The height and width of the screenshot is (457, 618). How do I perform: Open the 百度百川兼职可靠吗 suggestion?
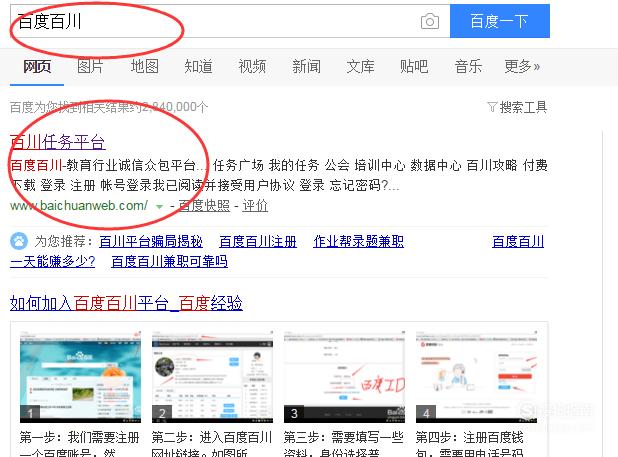click(x=169, y=262)
